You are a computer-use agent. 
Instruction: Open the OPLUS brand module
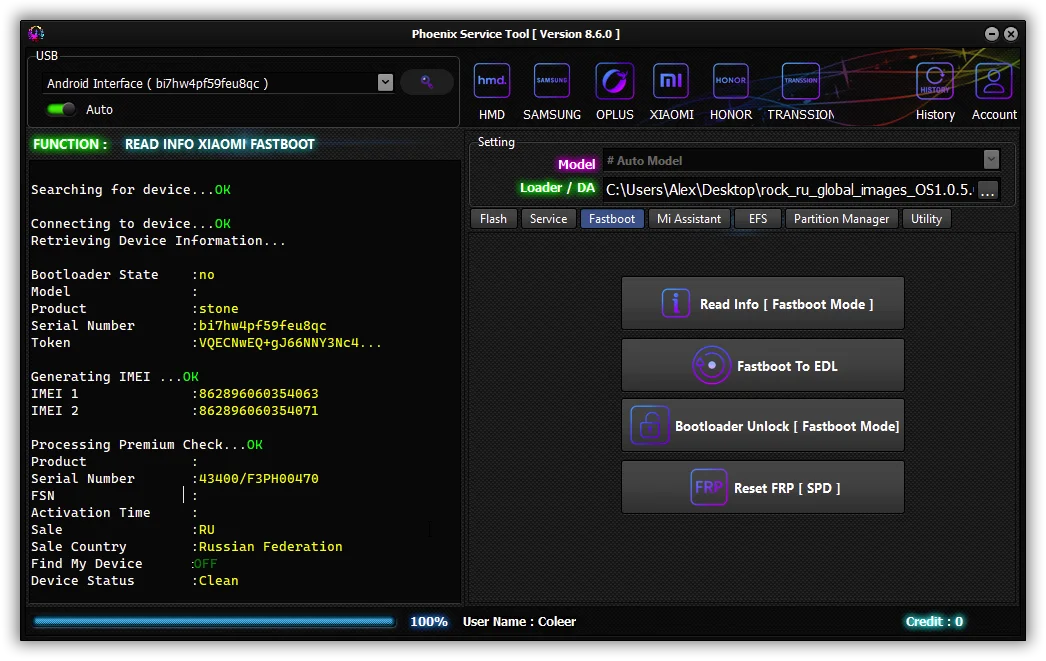point(615,82)
